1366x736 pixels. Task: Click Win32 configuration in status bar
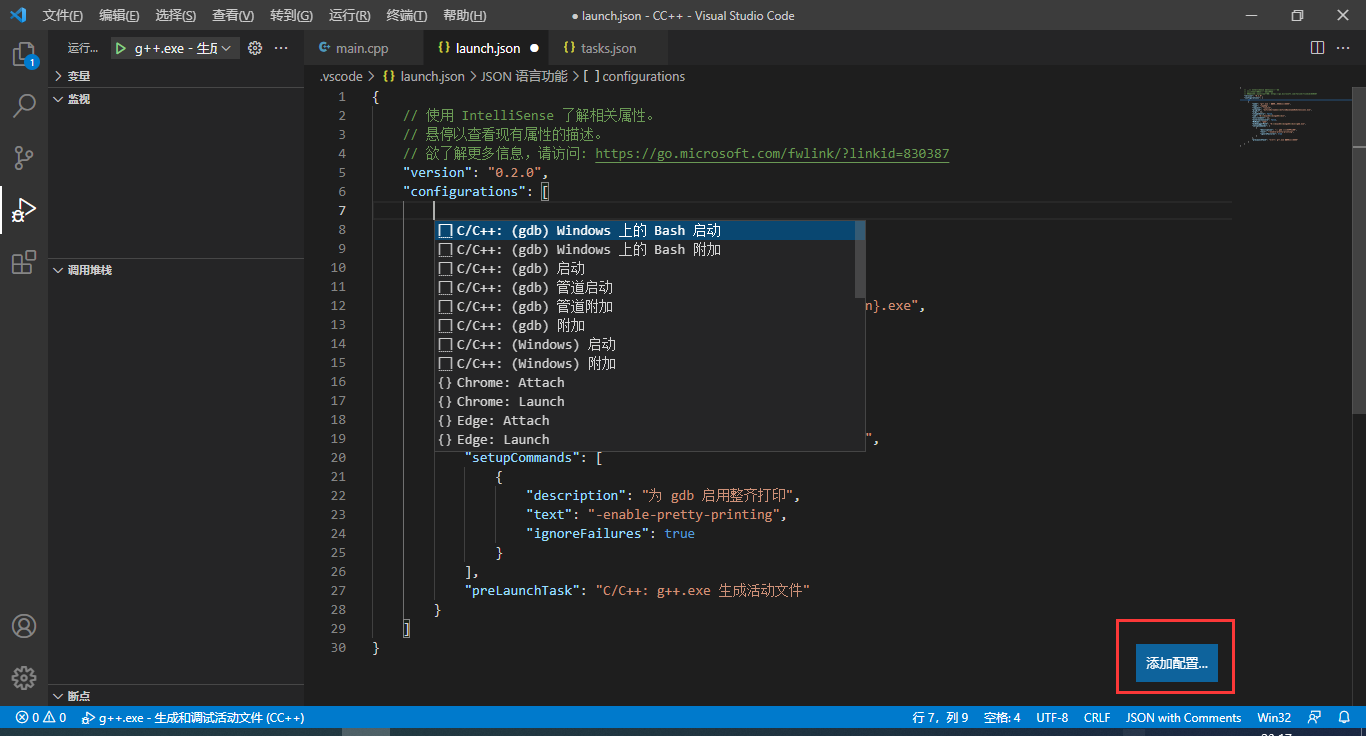point(1274,717)
